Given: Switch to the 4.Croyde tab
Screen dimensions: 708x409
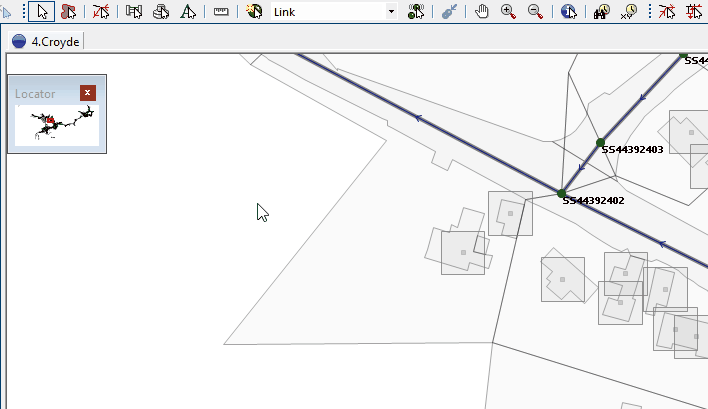Looking at the screenshot, I should pyautogui.click(x=46, y=42).
